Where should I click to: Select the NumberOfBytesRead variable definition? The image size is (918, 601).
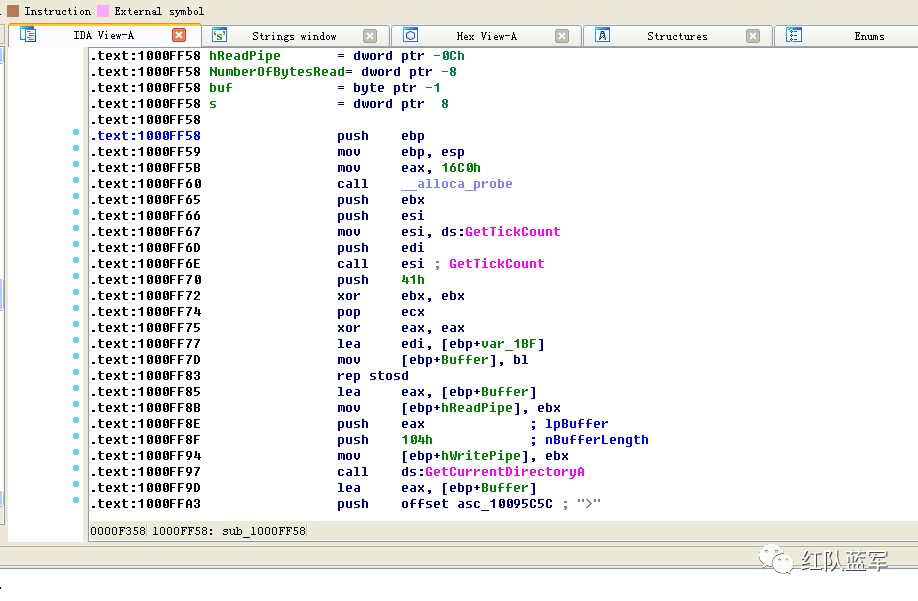277,71
